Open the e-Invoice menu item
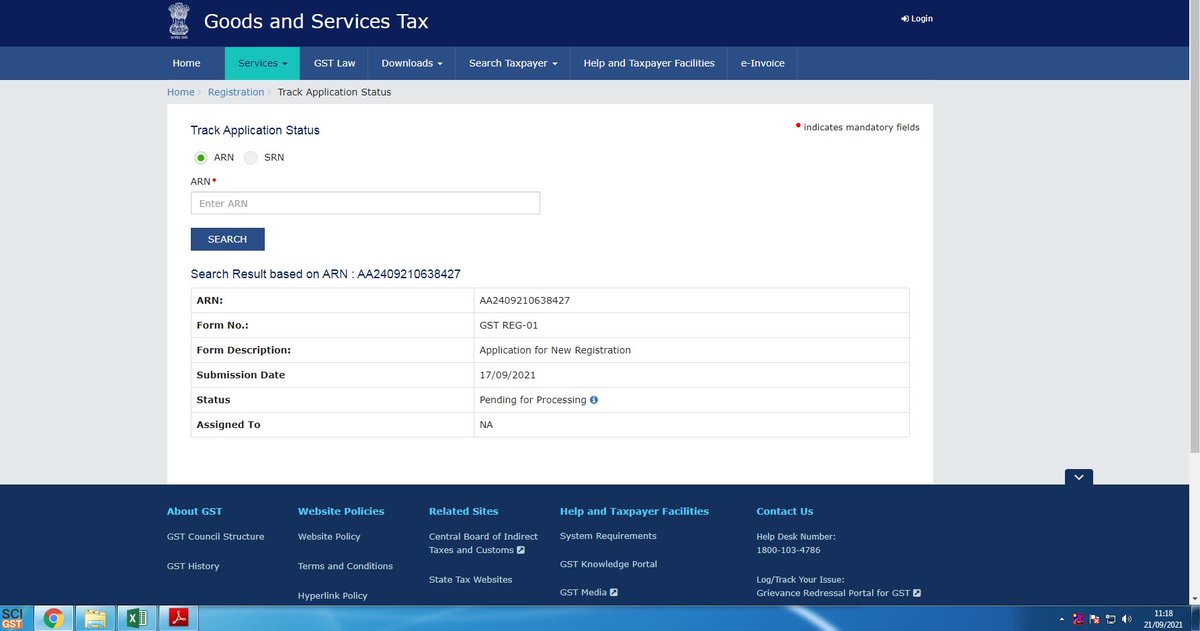This screenshot has height=631, width=1200. click(763, 63)
